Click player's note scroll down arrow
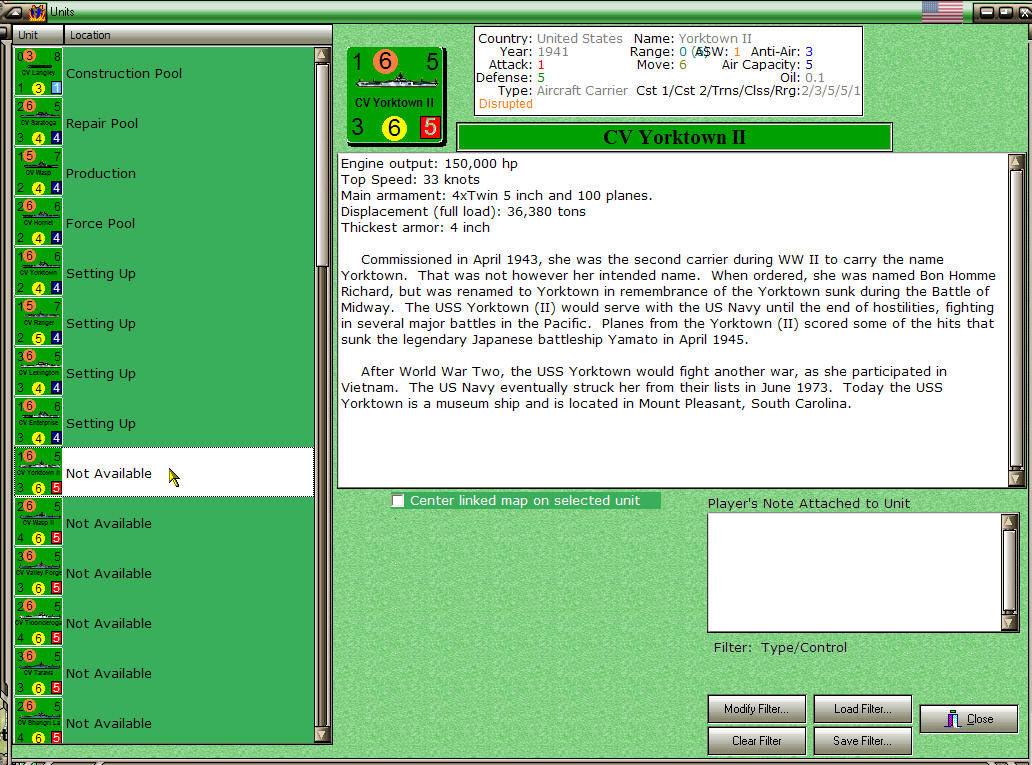This screenshot has height=765, width=1032. (x=1009, y=623)
